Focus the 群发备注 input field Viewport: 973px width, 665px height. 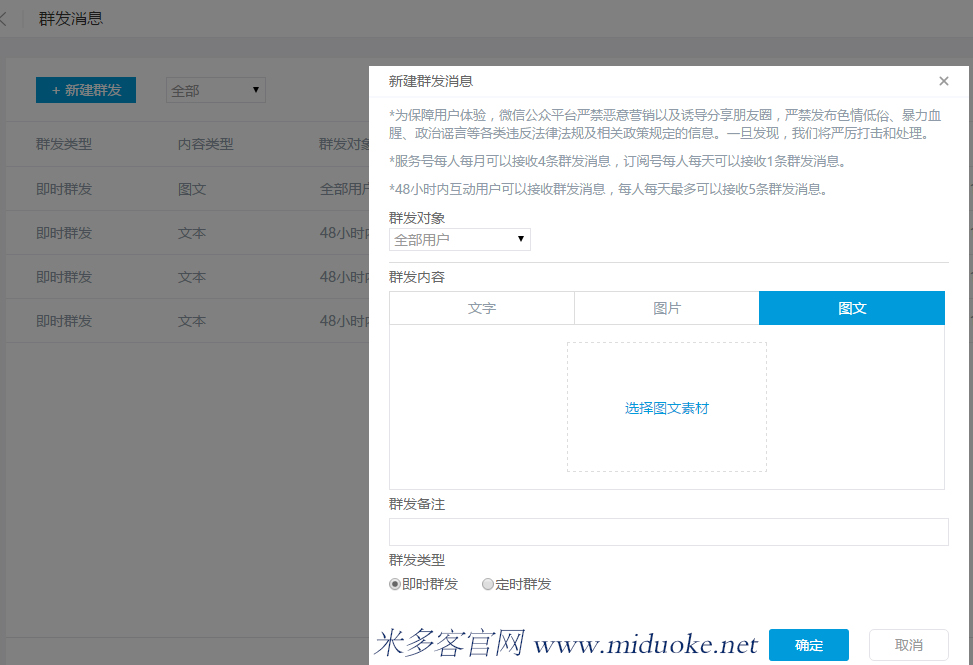(x=668, y=532)
